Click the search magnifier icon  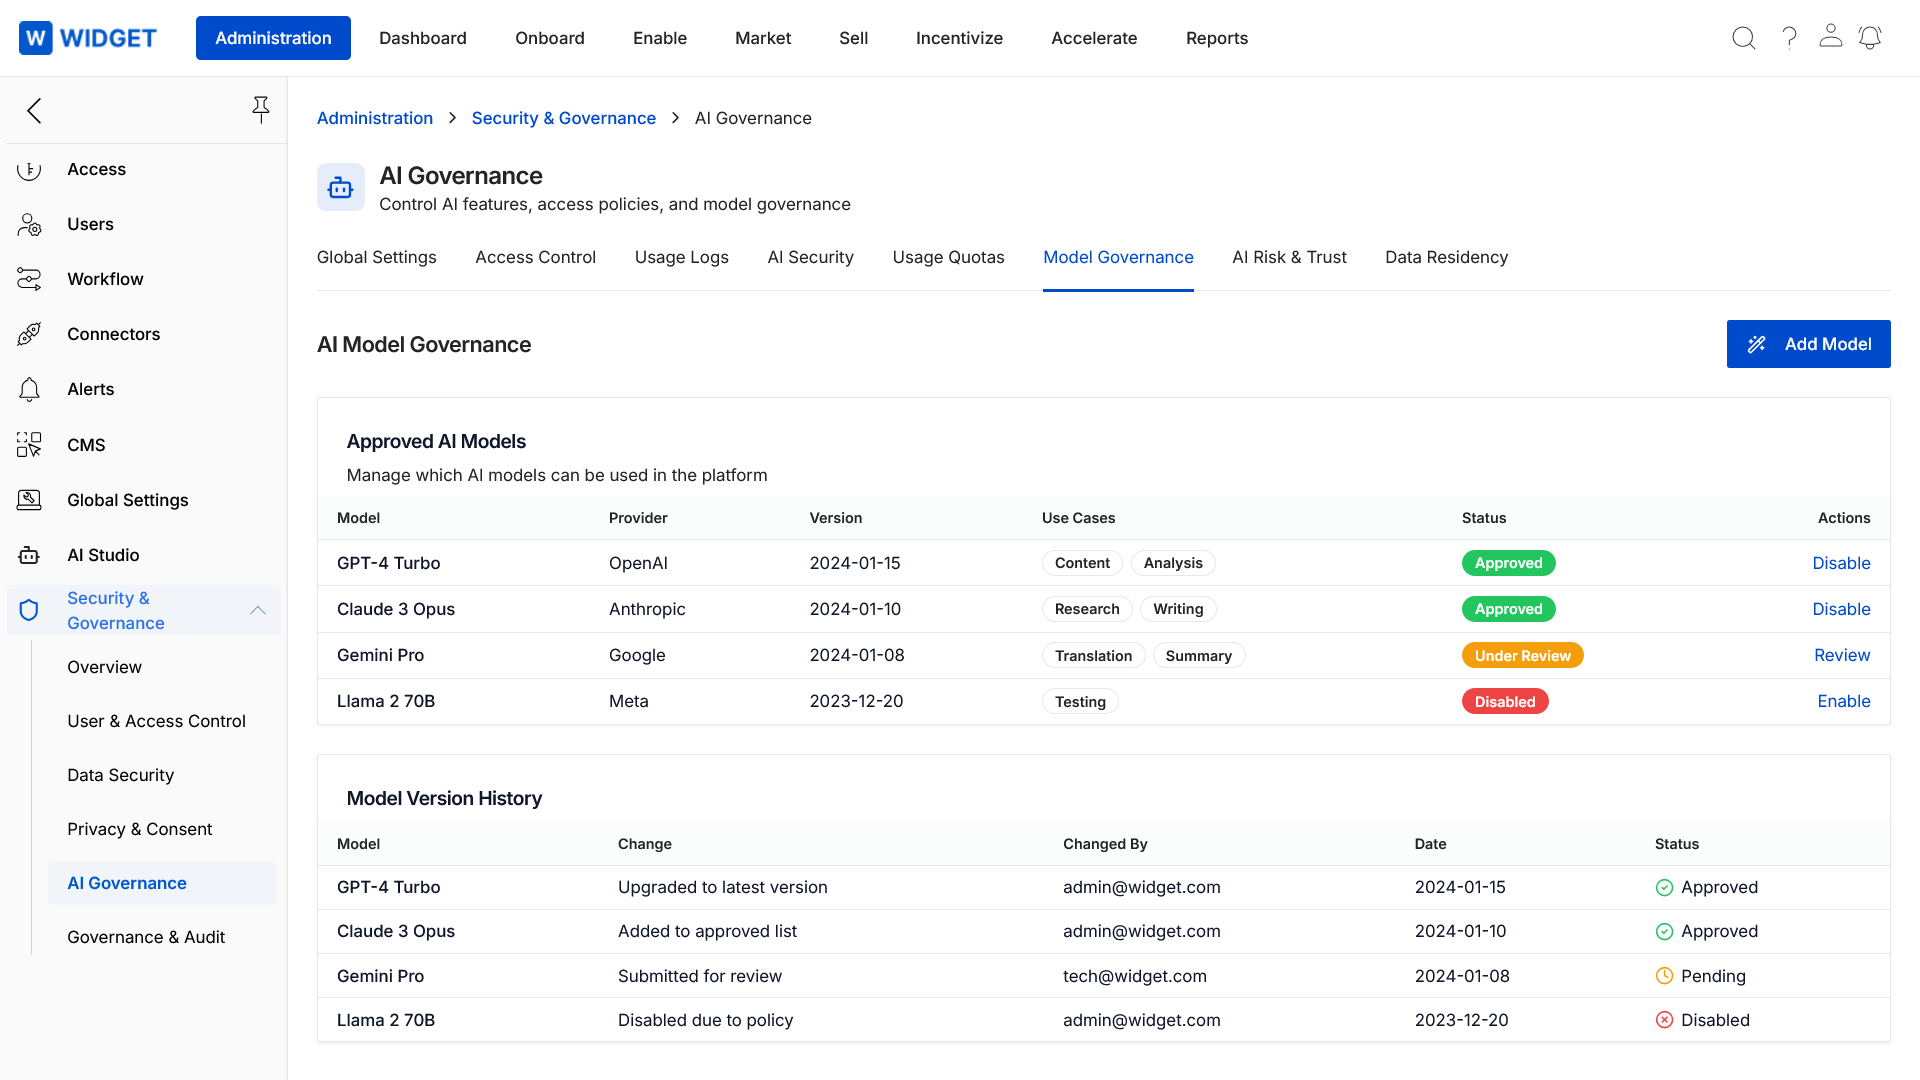point(1743,38)
